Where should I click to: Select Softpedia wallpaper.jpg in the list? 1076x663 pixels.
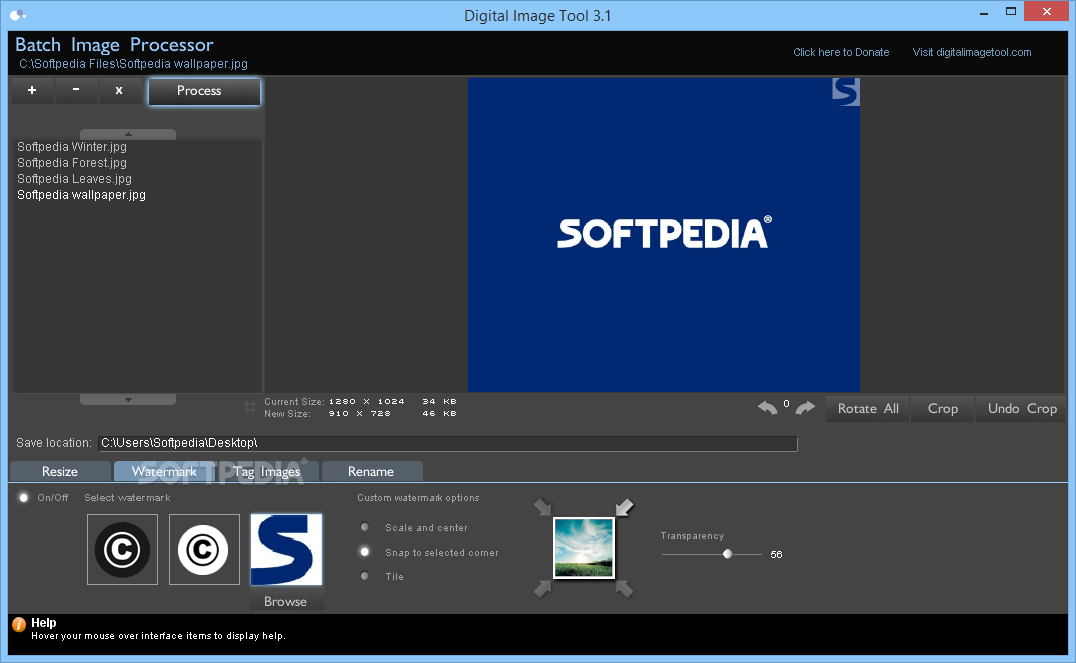click(x=81, y=195)
